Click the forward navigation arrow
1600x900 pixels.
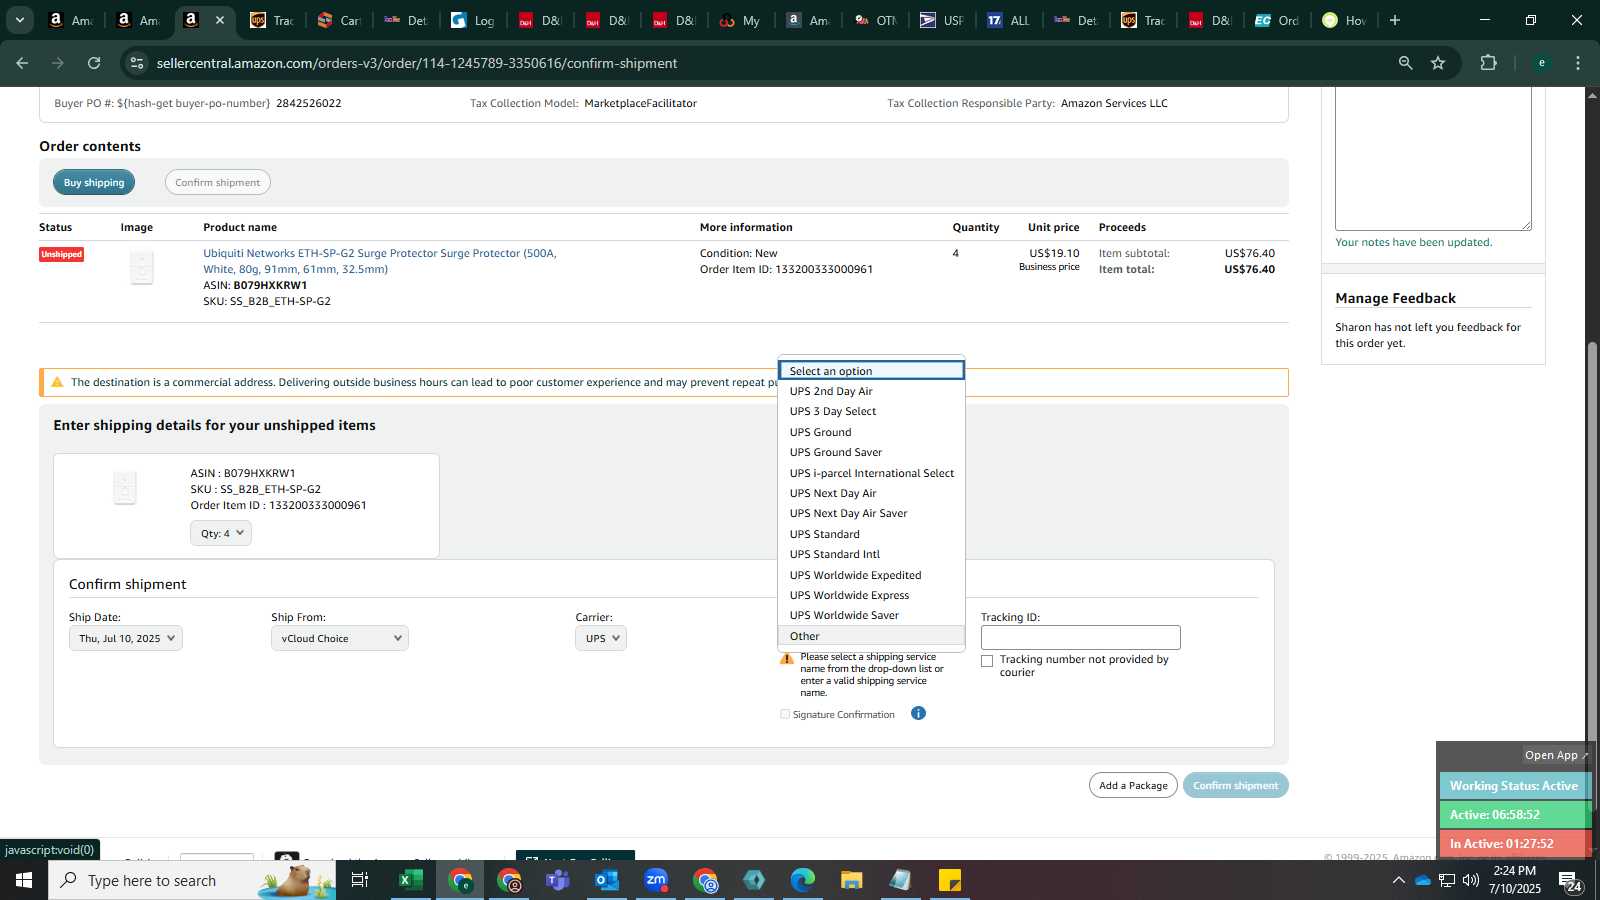(x=58, y=63)
